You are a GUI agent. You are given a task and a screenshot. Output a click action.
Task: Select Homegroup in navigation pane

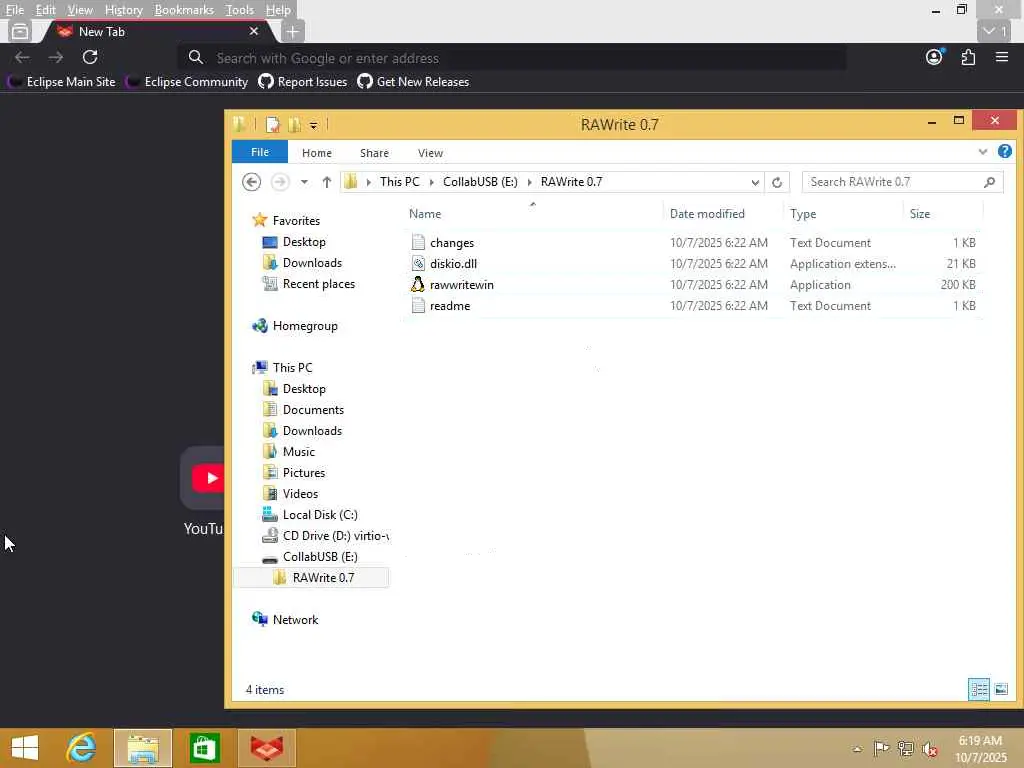(x=295, y=326)
